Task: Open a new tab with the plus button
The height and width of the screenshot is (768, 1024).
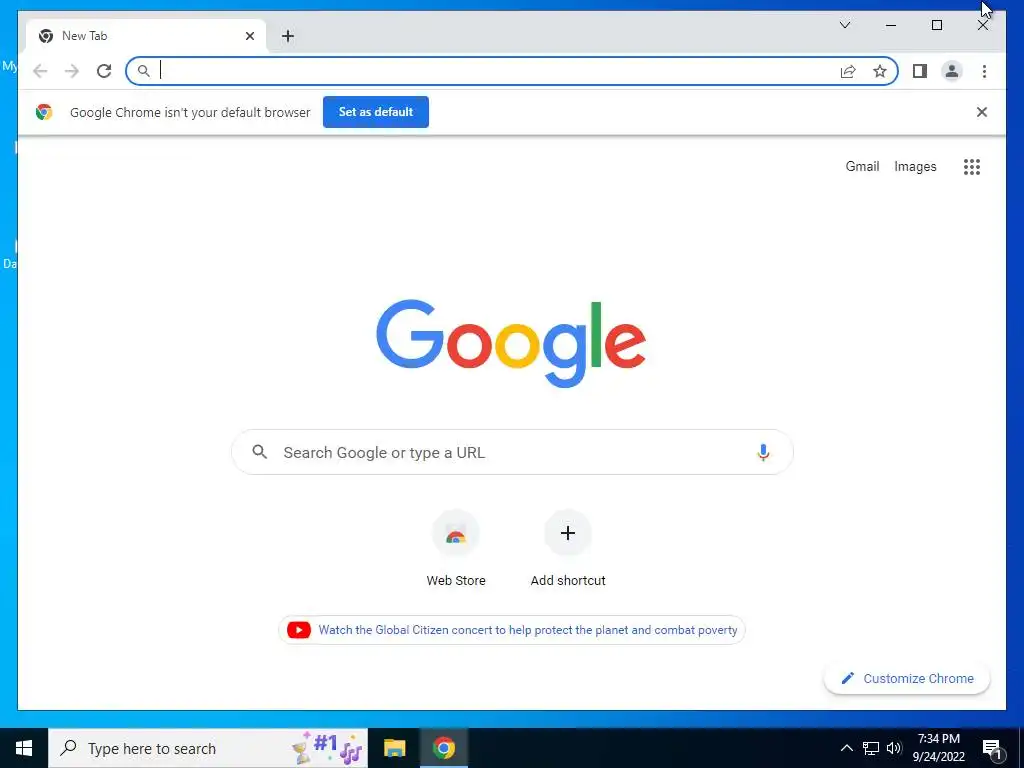Action: (x=288, y=36)
